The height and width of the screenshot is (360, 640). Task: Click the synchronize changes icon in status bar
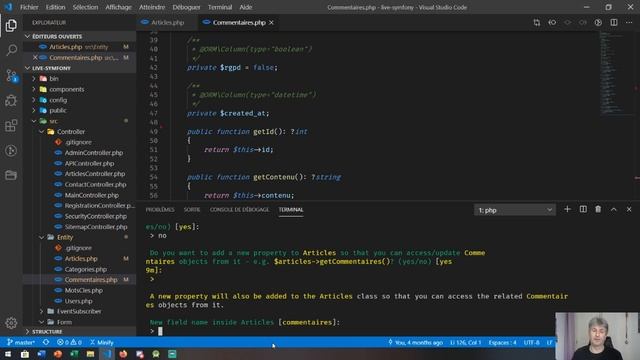pyautogui.click(x=46, y=342)
